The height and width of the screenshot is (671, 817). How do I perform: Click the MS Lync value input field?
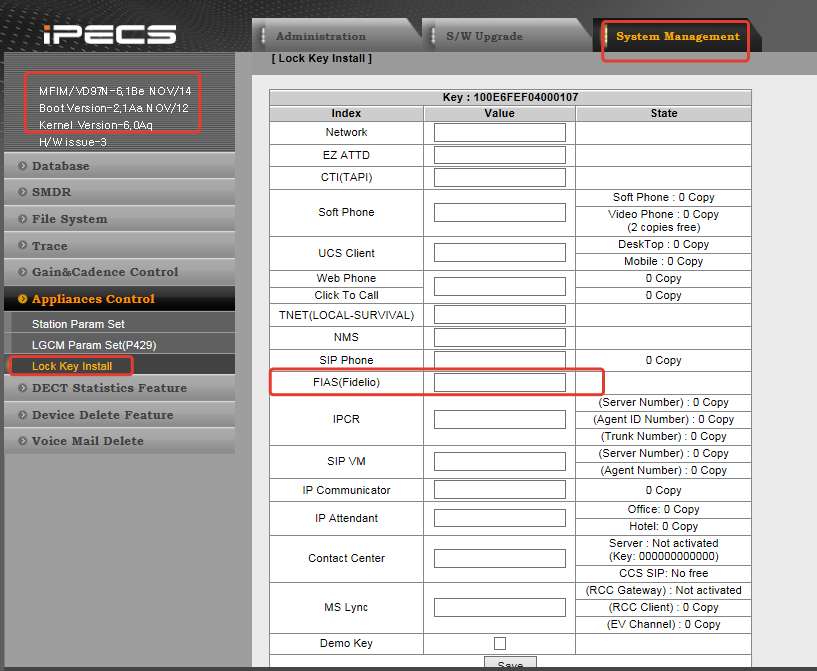pyautogui.click(x=500, y=607)
